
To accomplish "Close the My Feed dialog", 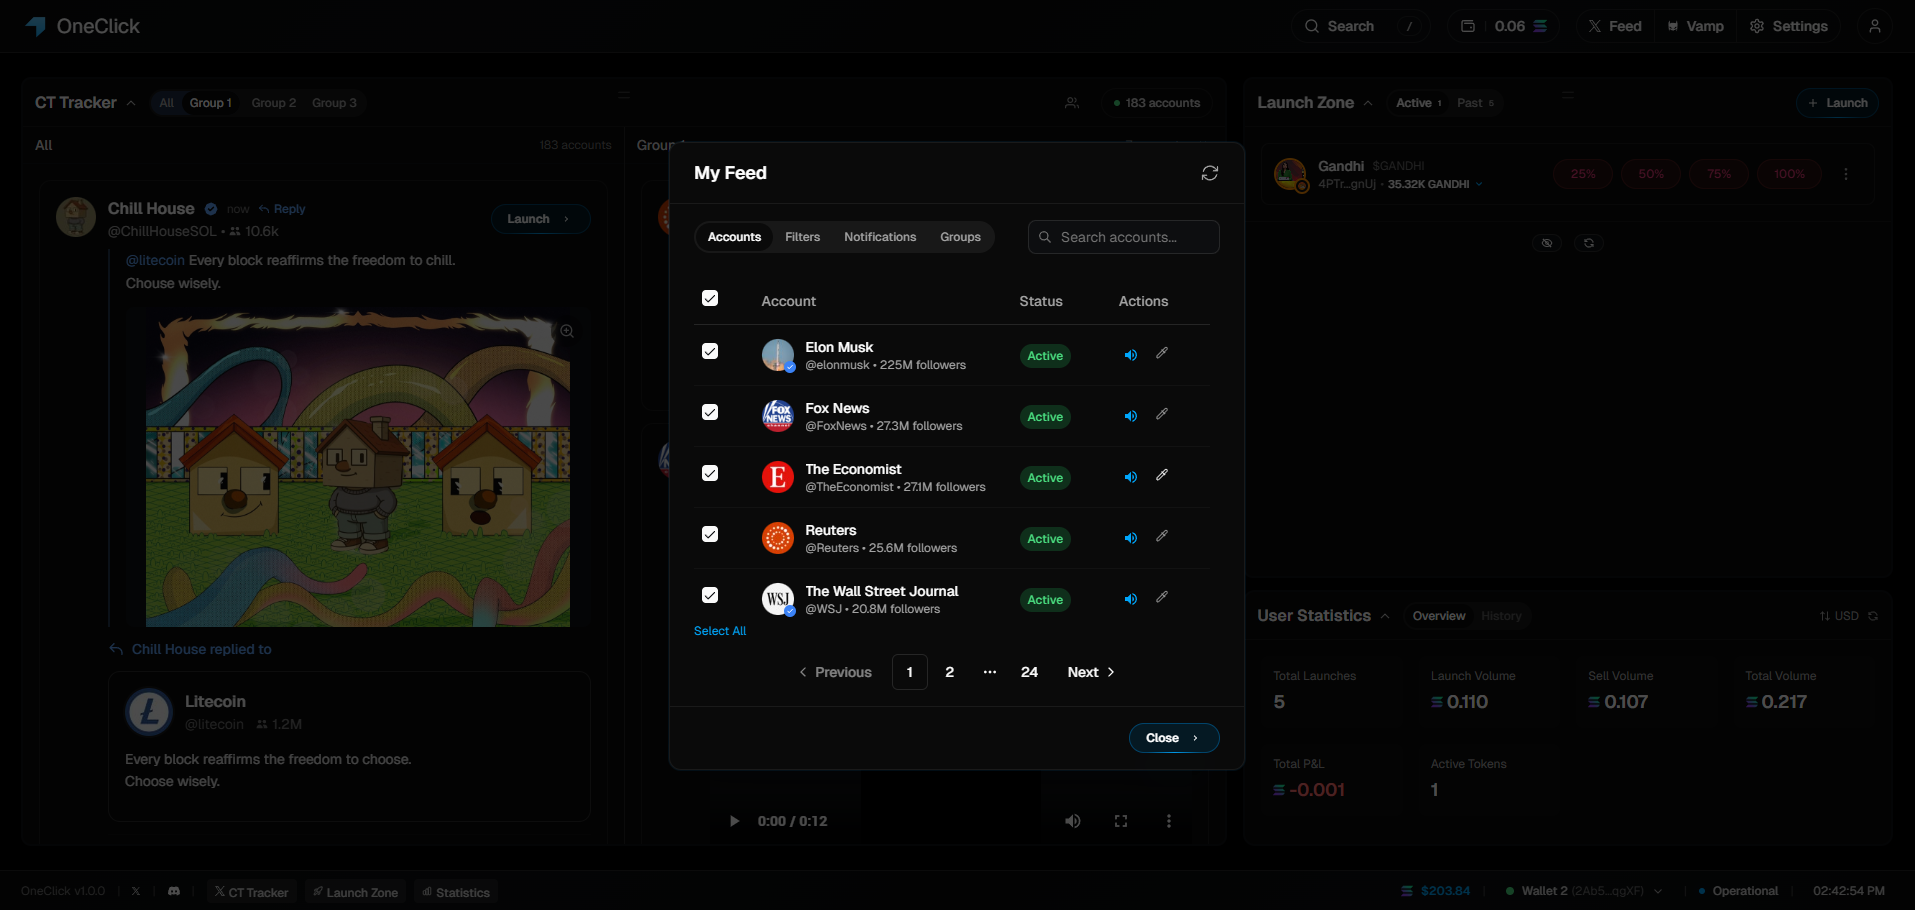I will click(x=1174, y=738).
